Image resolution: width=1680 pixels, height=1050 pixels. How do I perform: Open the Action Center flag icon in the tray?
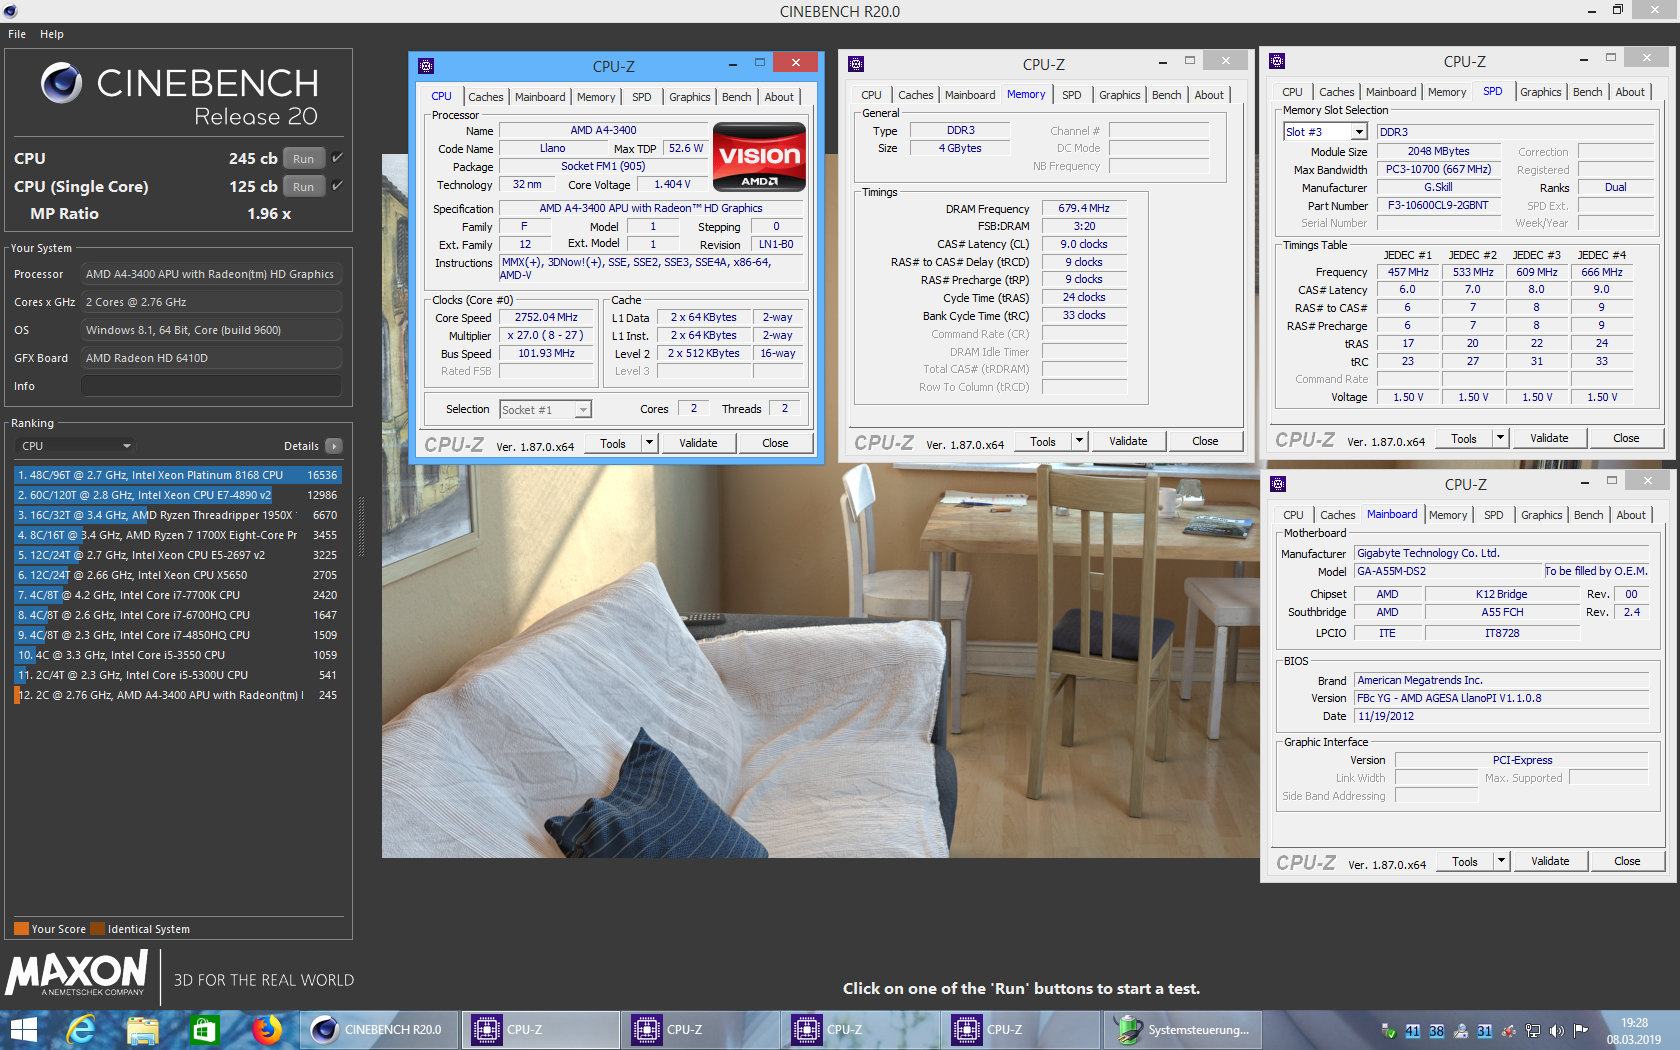[1581, 1031]
